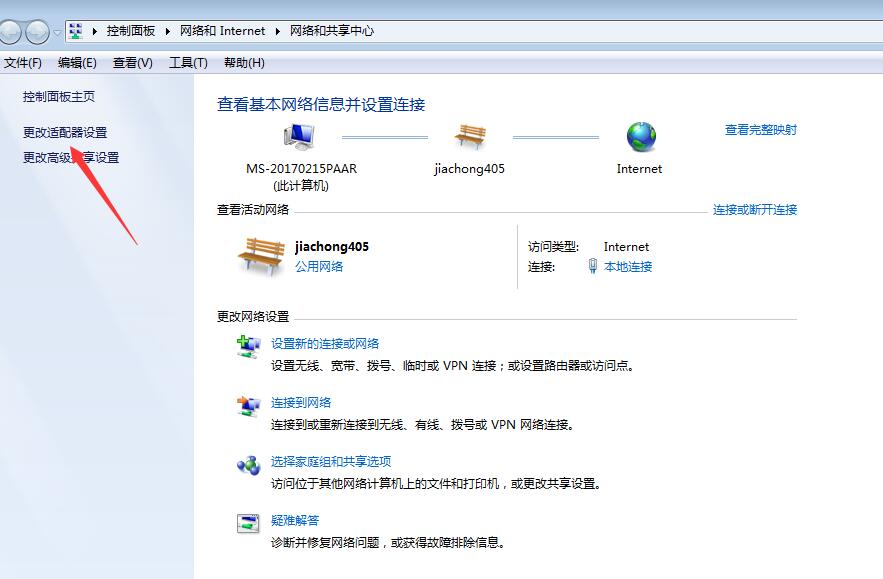Image resolution: width=883 pixels, height=579 pixels.
Task: Click the 连接或断开连接 link
Action: coord(756,210)
